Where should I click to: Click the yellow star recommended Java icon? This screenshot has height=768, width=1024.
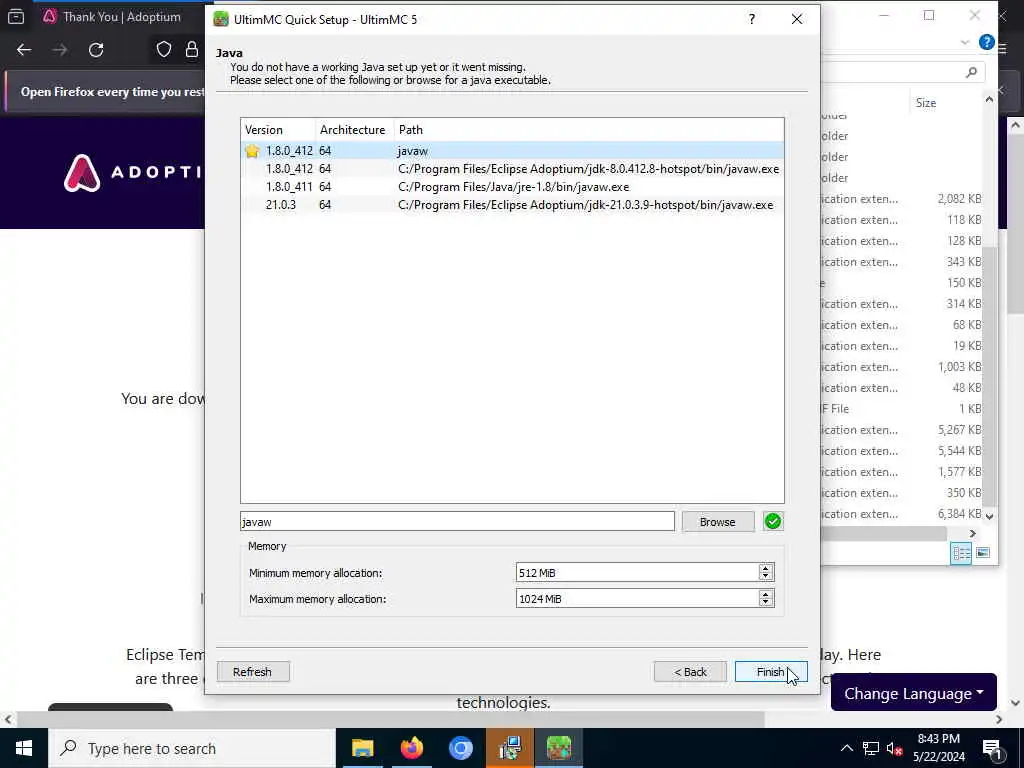[x=252, y=151]
